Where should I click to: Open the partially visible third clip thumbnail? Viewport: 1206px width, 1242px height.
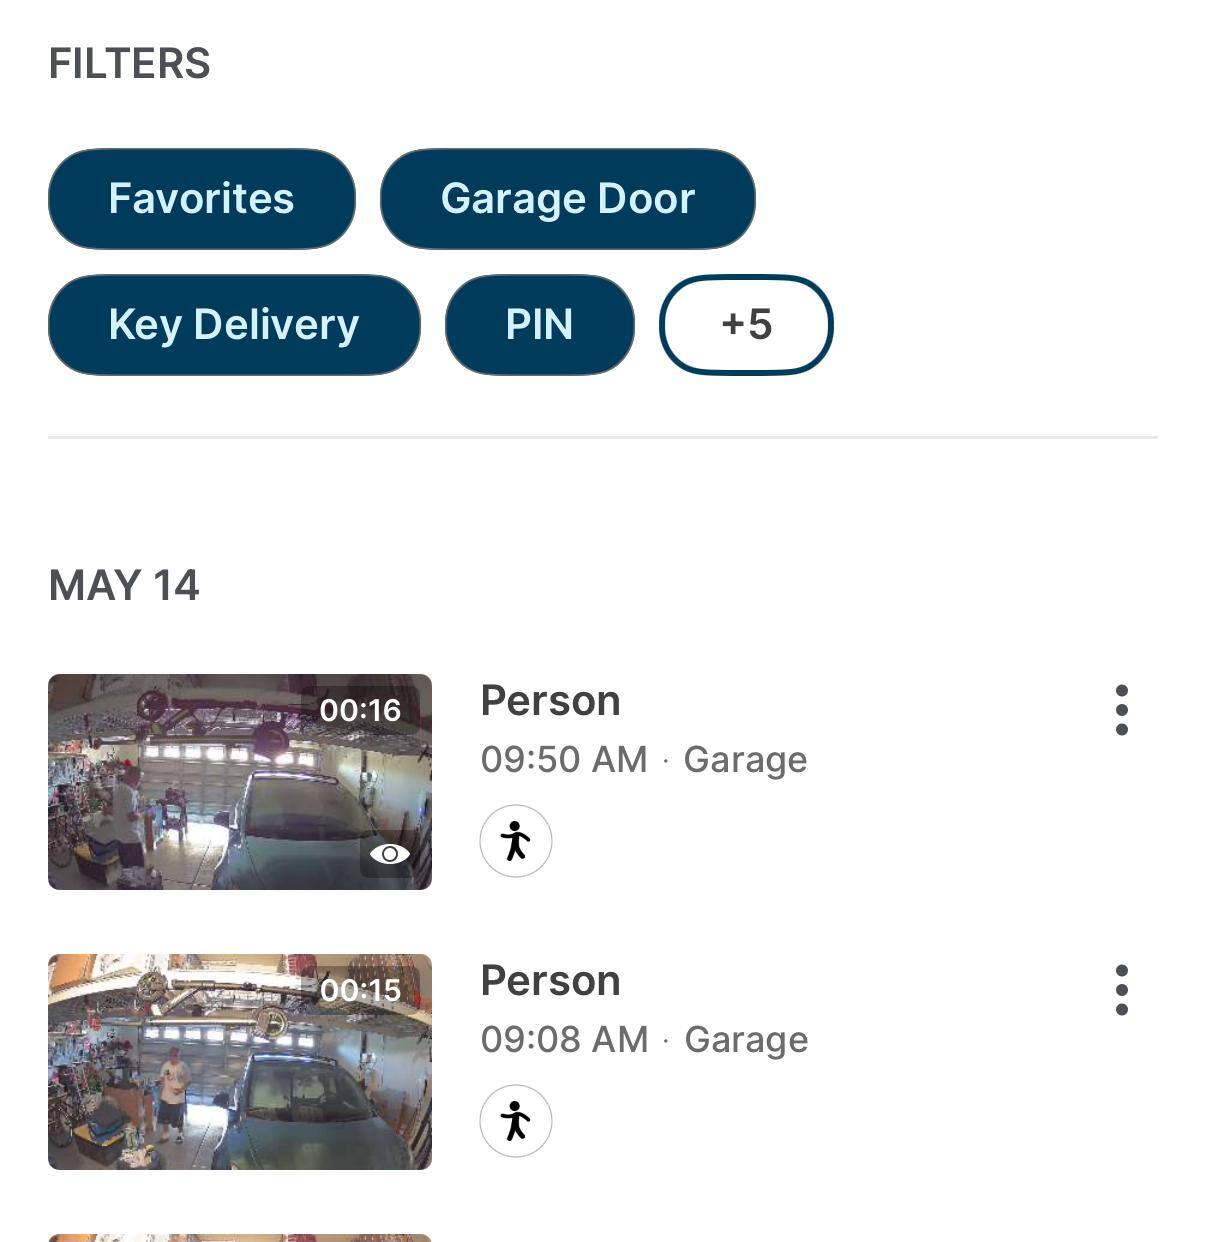click(240, 1238)
